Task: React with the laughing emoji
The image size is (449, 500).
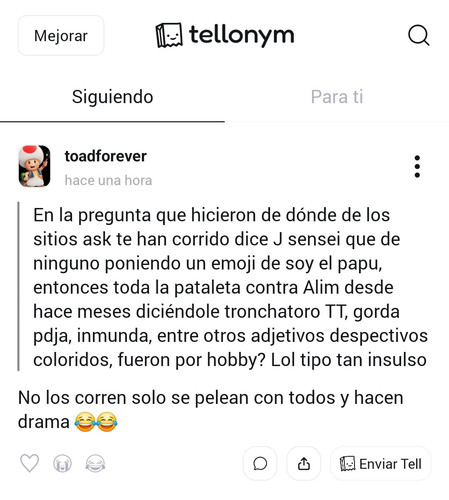Action: (x=95, y=464)
